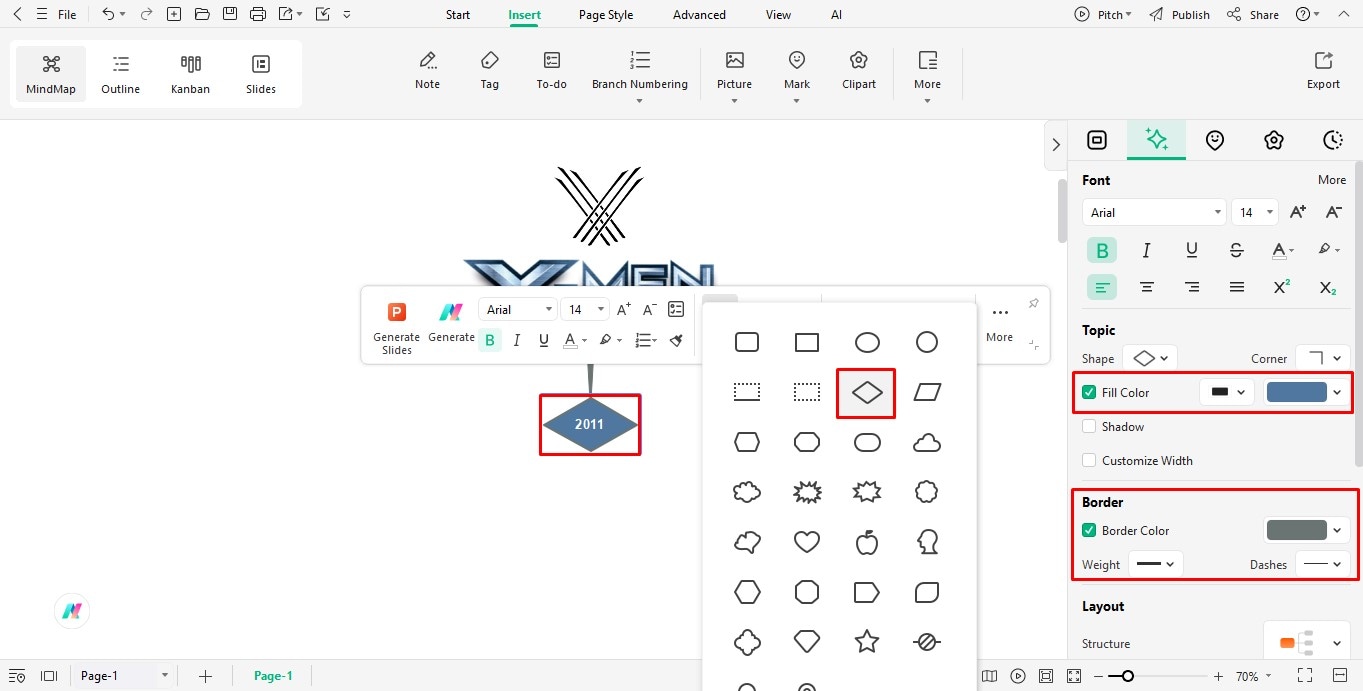Open the border Weight dropdown

click(x=1156, y=564)
